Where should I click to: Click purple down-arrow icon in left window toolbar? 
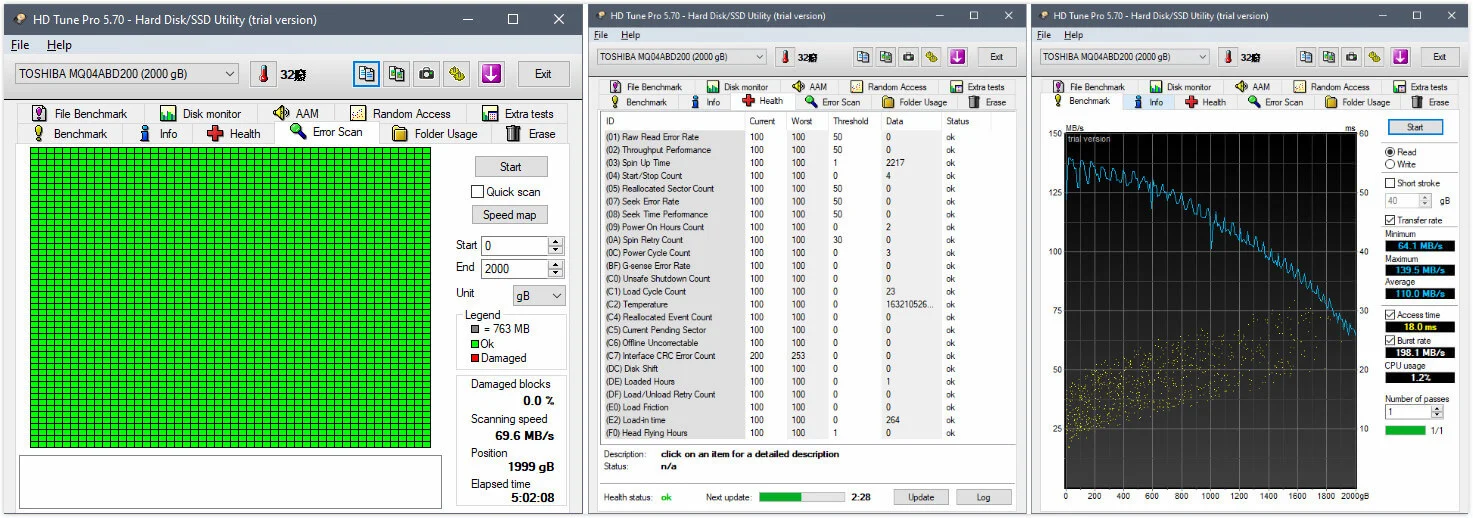(490, 74)
